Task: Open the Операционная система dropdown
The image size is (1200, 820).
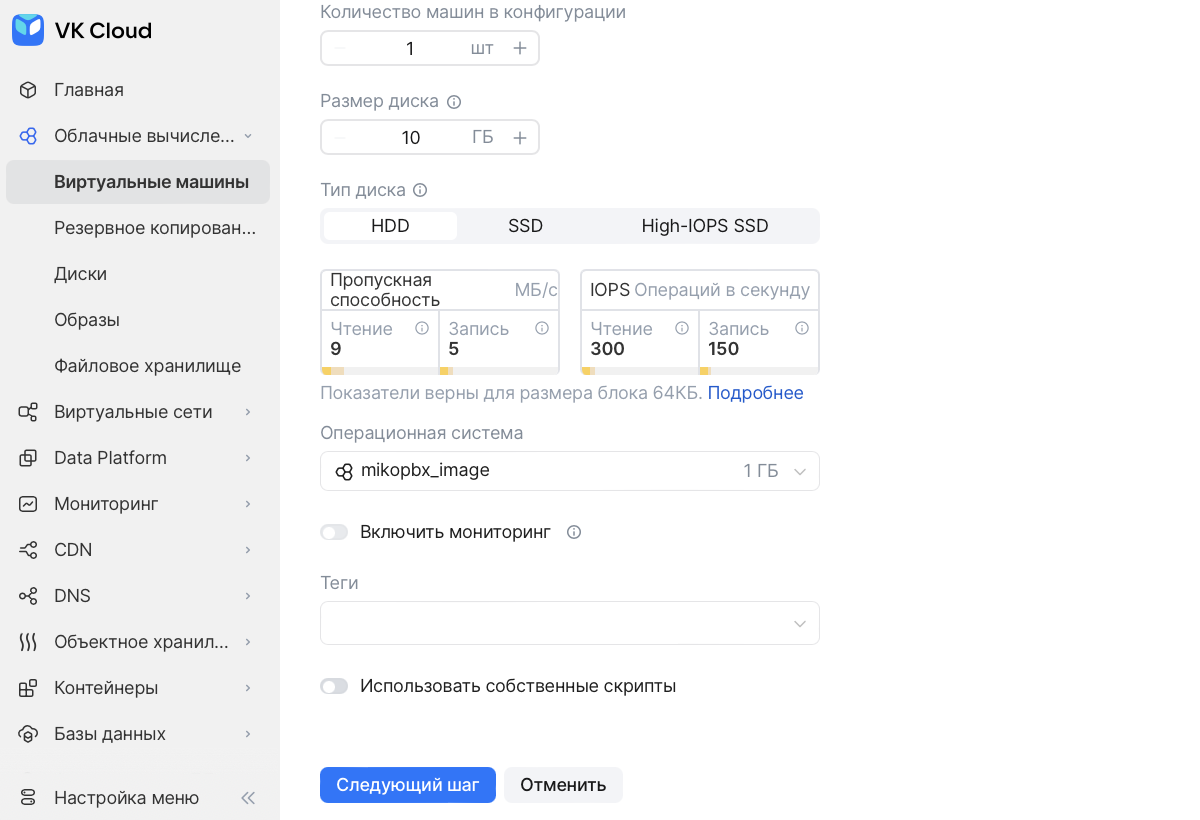Action: point(570,471)
